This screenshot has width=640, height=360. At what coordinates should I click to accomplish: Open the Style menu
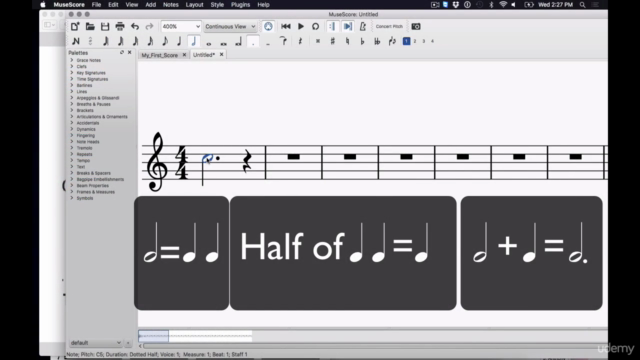(x=217, y=5)
